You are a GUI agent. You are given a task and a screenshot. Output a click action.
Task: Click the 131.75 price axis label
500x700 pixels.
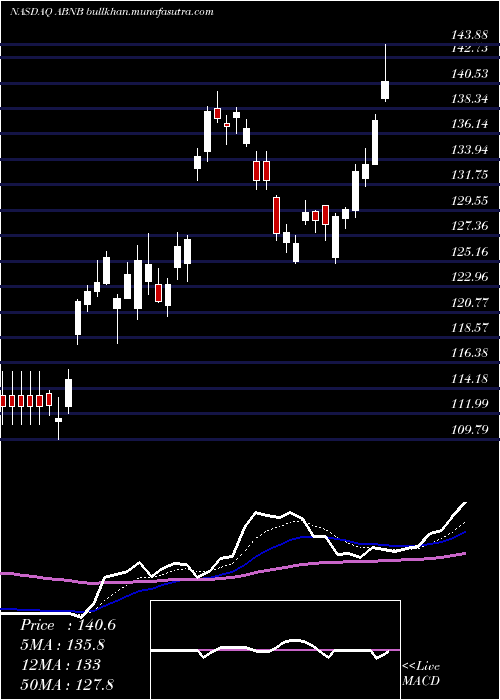click(x=470, y=175)
